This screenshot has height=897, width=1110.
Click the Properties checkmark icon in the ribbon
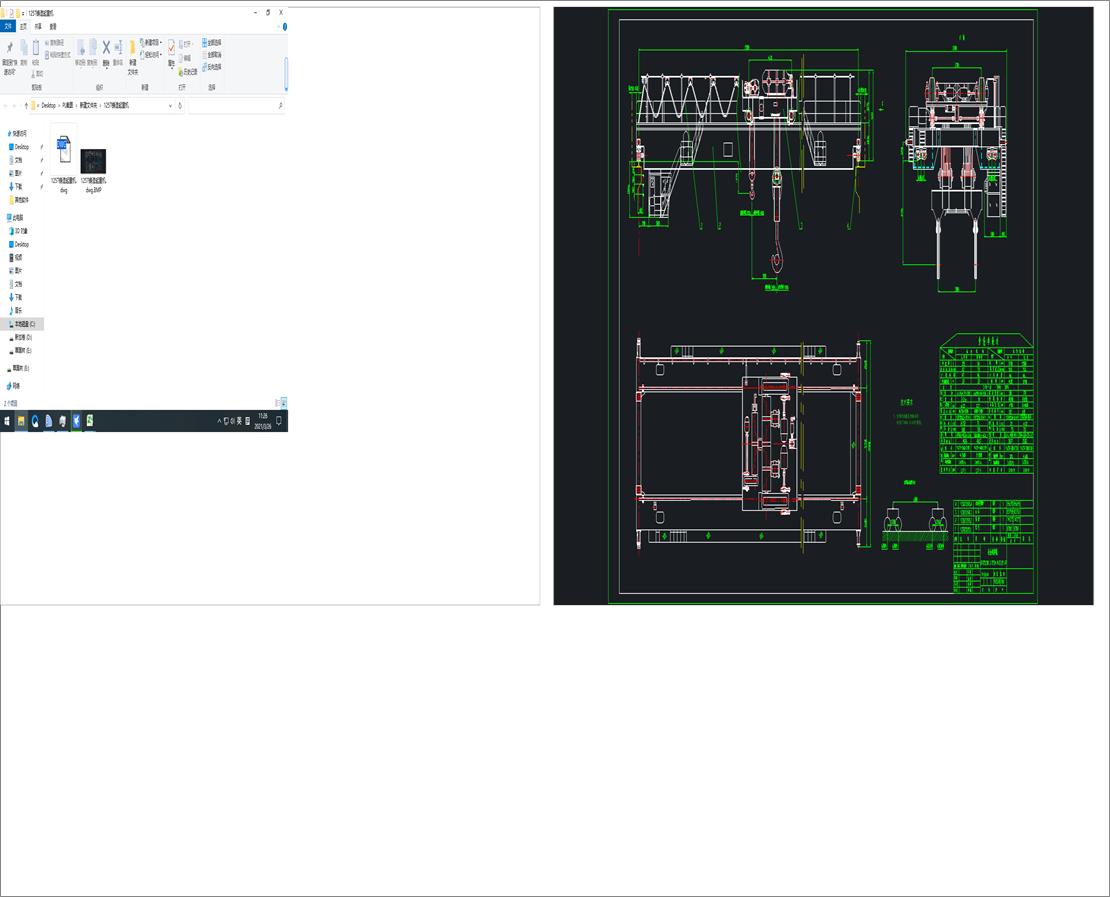[171, 47]
